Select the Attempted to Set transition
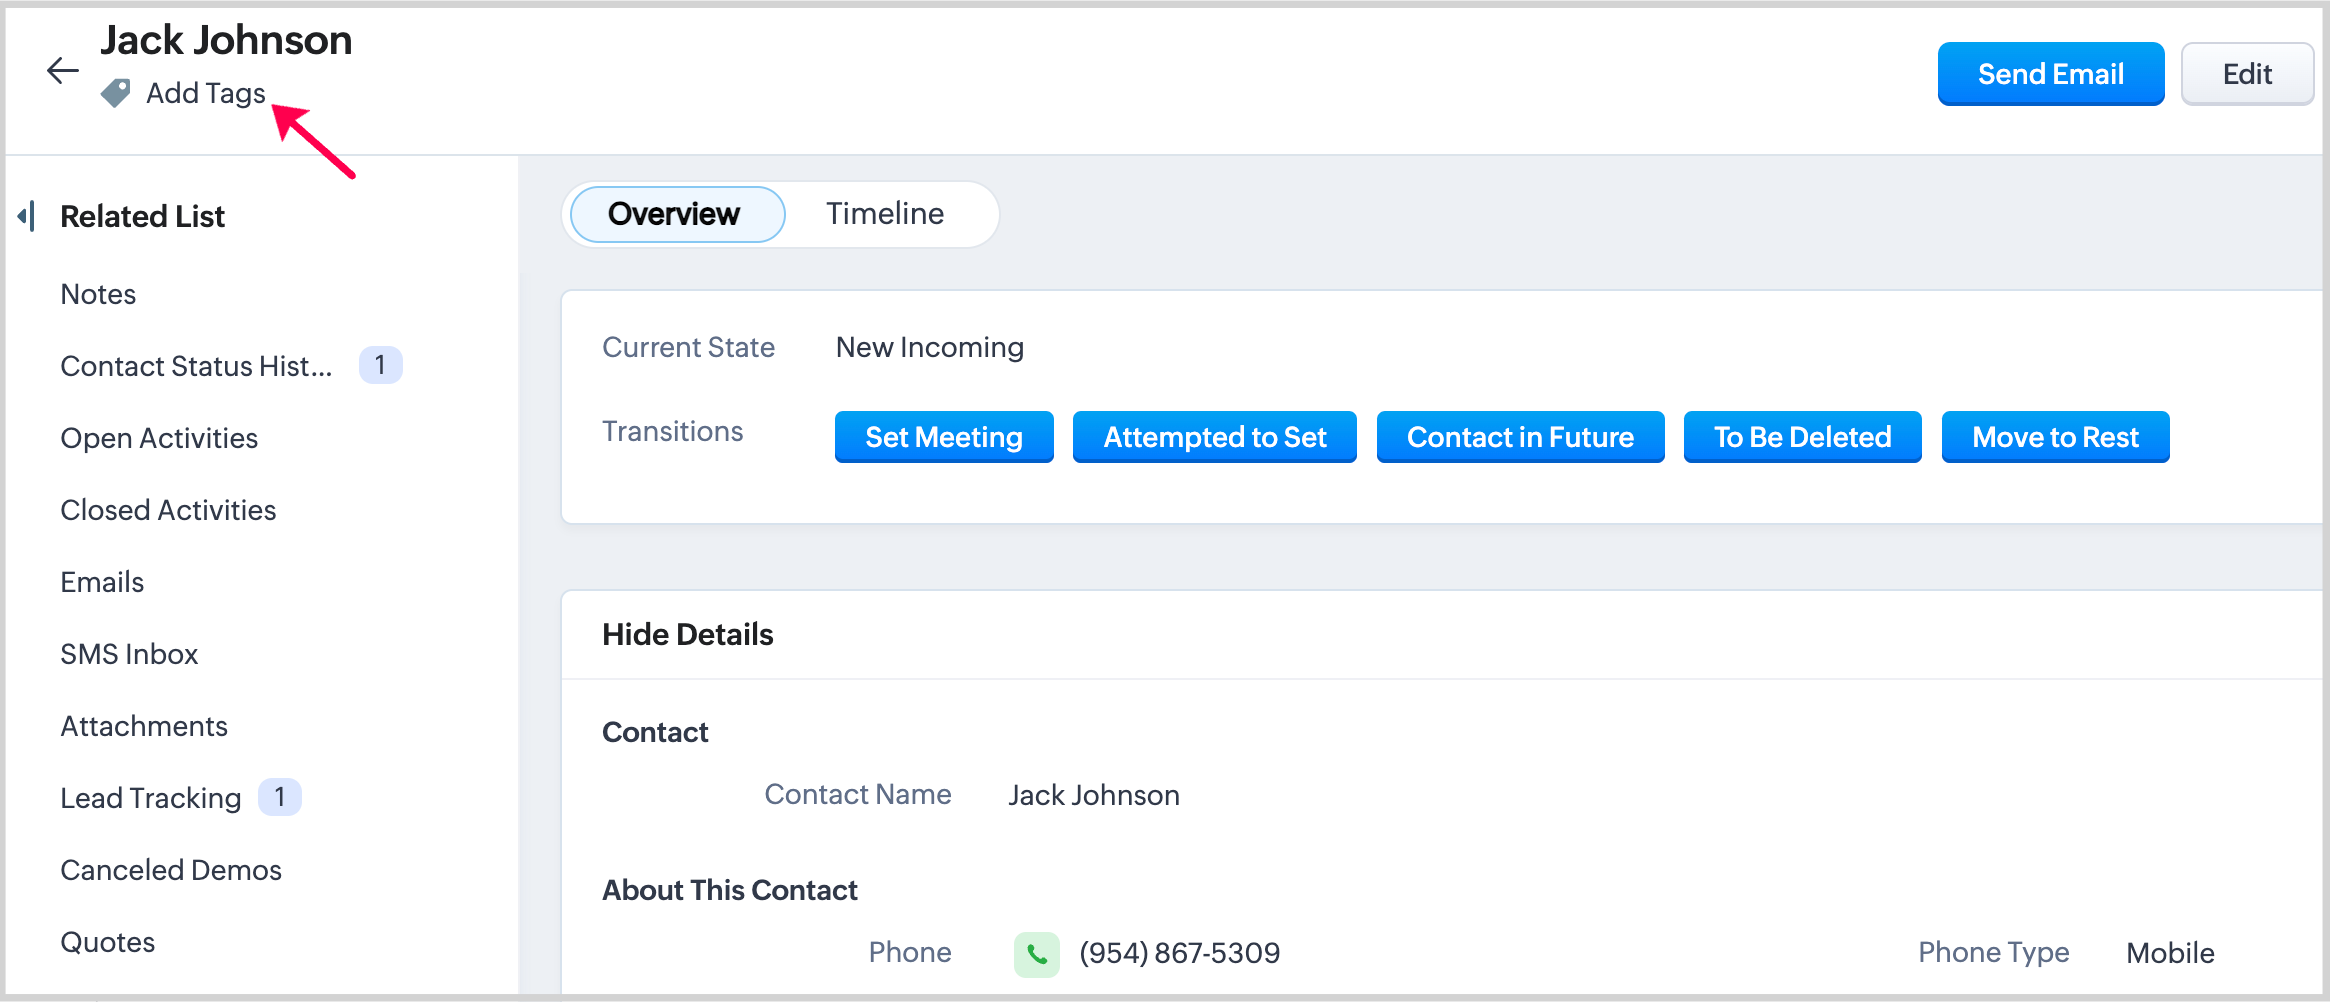 click(1214, 437)
